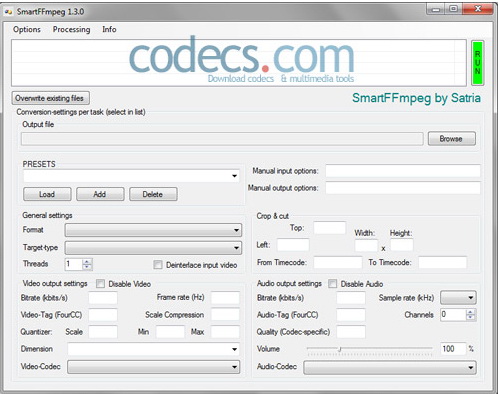Click the Scale Compression field

225,315
